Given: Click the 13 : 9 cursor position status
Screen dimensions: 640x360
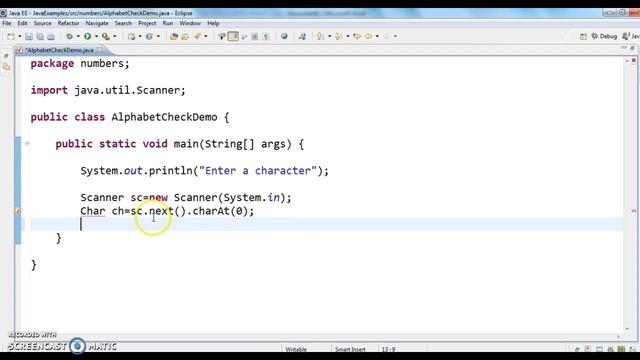Looking at the screenshot, I should (389, 349).
